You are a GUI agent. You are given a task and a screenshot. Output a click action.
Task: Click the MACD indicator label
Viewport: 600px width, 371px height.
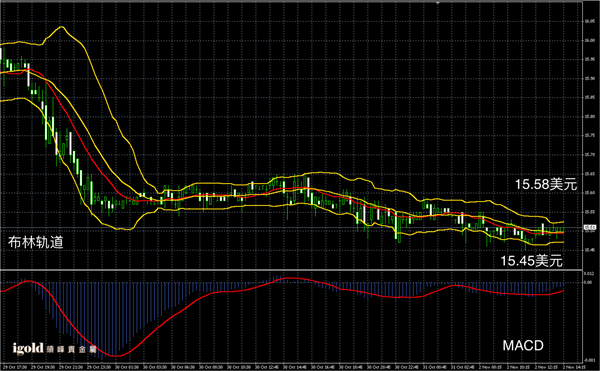point(523,346)
